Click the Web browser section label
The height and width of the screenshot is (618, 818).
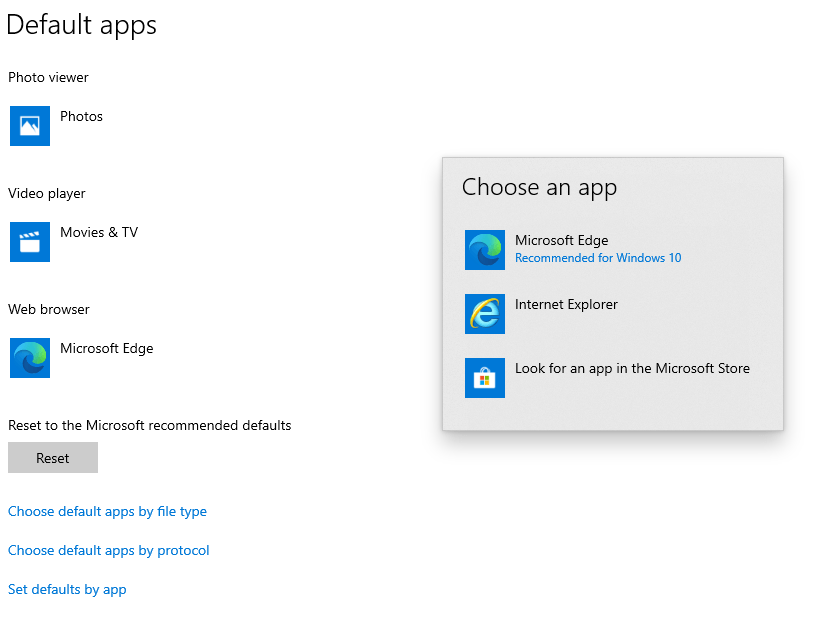[49, 309]
